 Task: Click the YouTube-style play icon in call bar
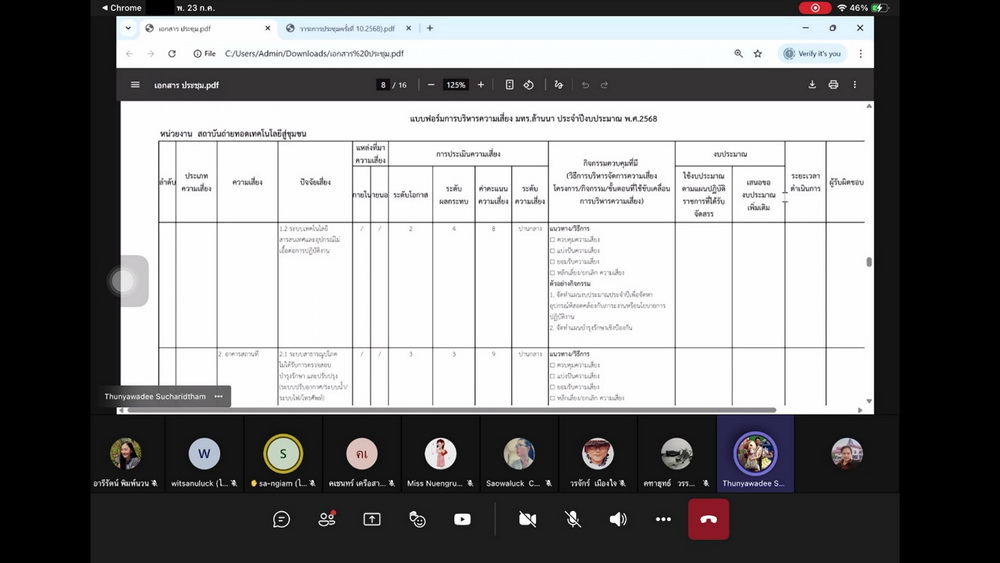[462, 520]
